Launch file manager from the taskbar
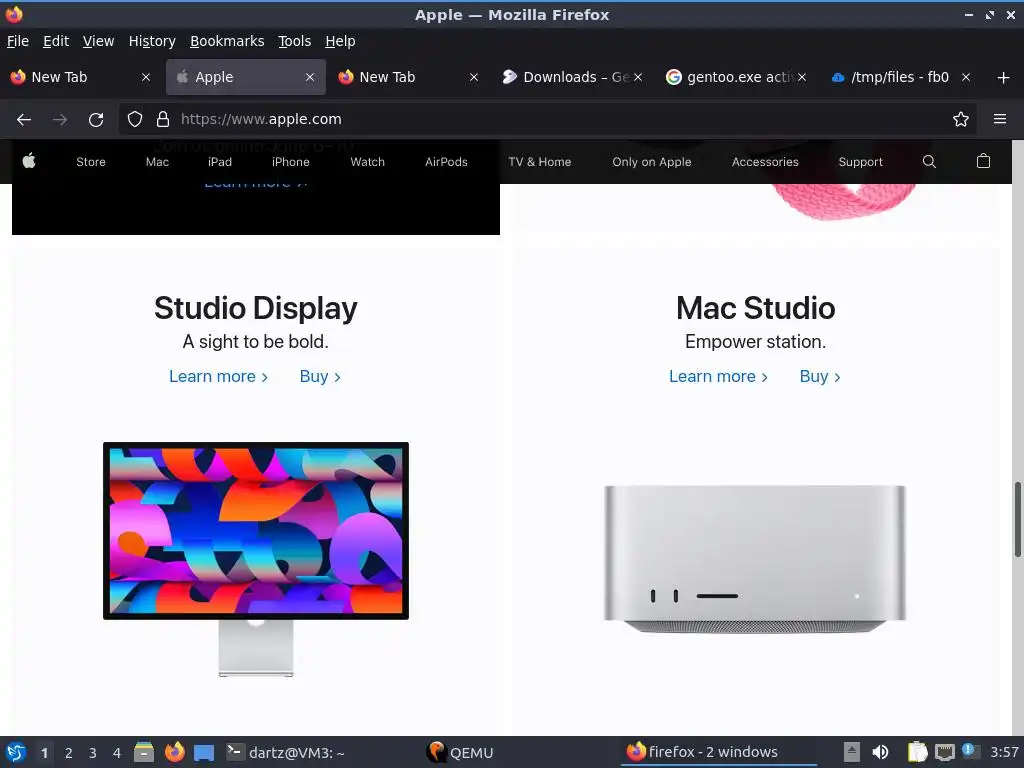The height and width of the screenshot is (768, 1024). tap(144, 752)
